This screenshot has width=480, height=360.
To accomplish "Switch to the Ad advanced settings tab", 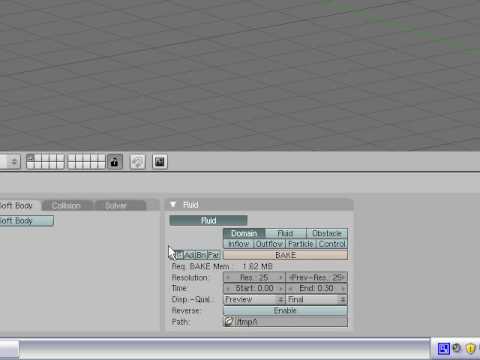I will [x=189, y=255].
